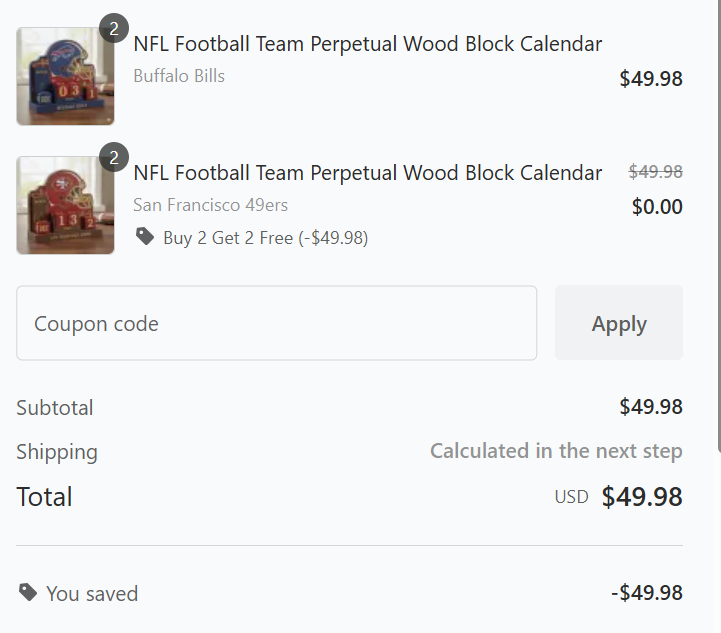Click the Subtotal label
721x633 pixels.
55,408
